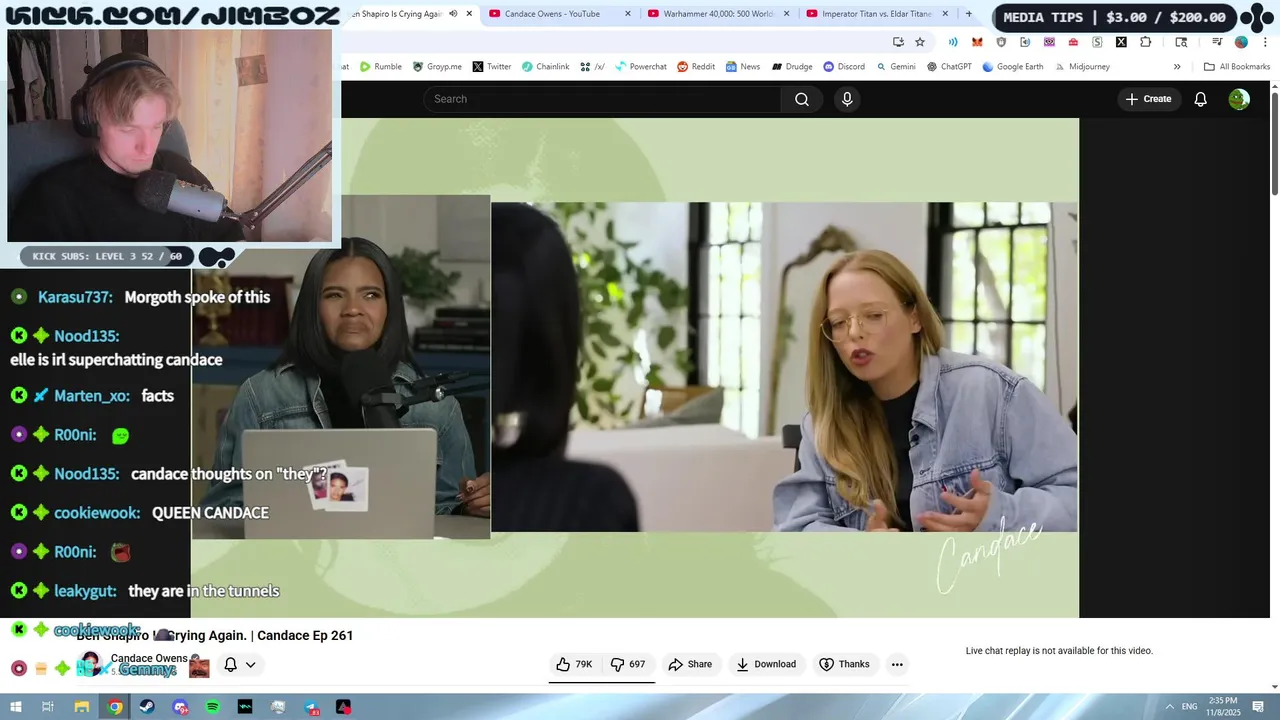Dislike the video (697 thumbs down)
This screenshot has width=1280, height=720.
(x=628, y=664)
